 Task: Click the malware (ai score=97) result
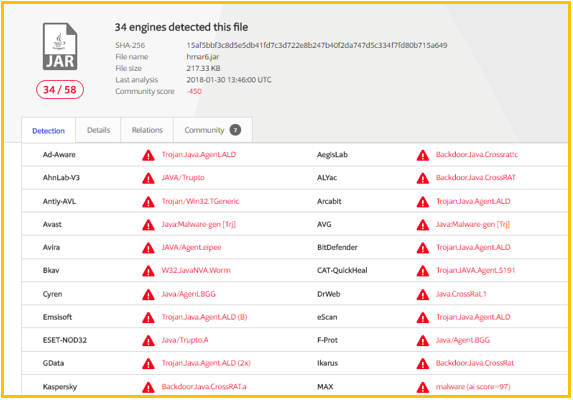[x=473, y=387]
